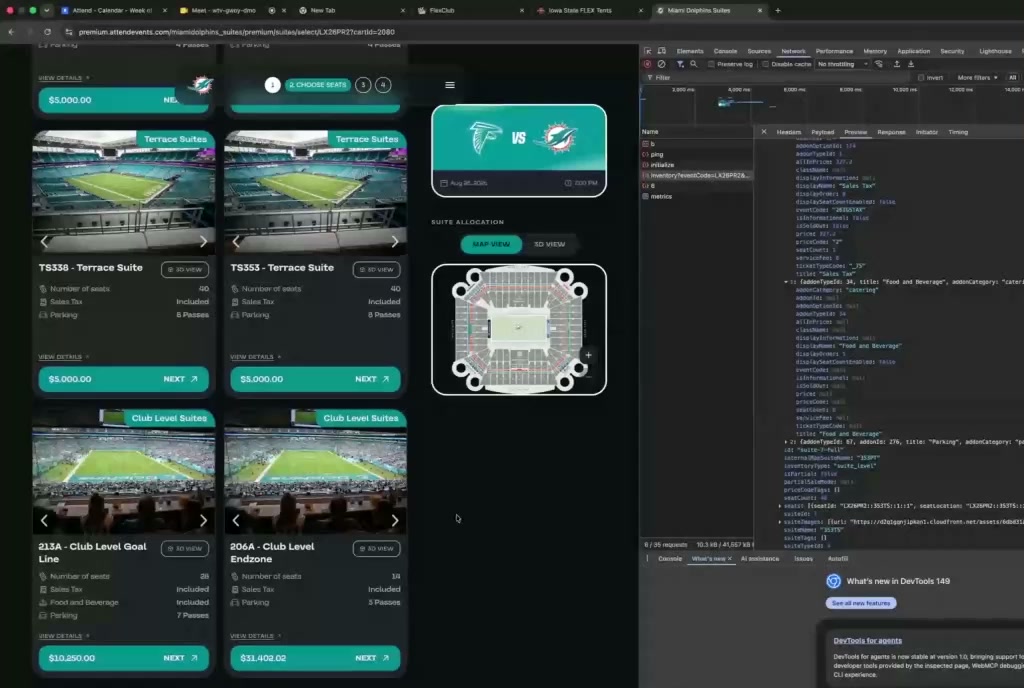
Task: Open the Elements panel tab
Action: (x=690, y=51)
